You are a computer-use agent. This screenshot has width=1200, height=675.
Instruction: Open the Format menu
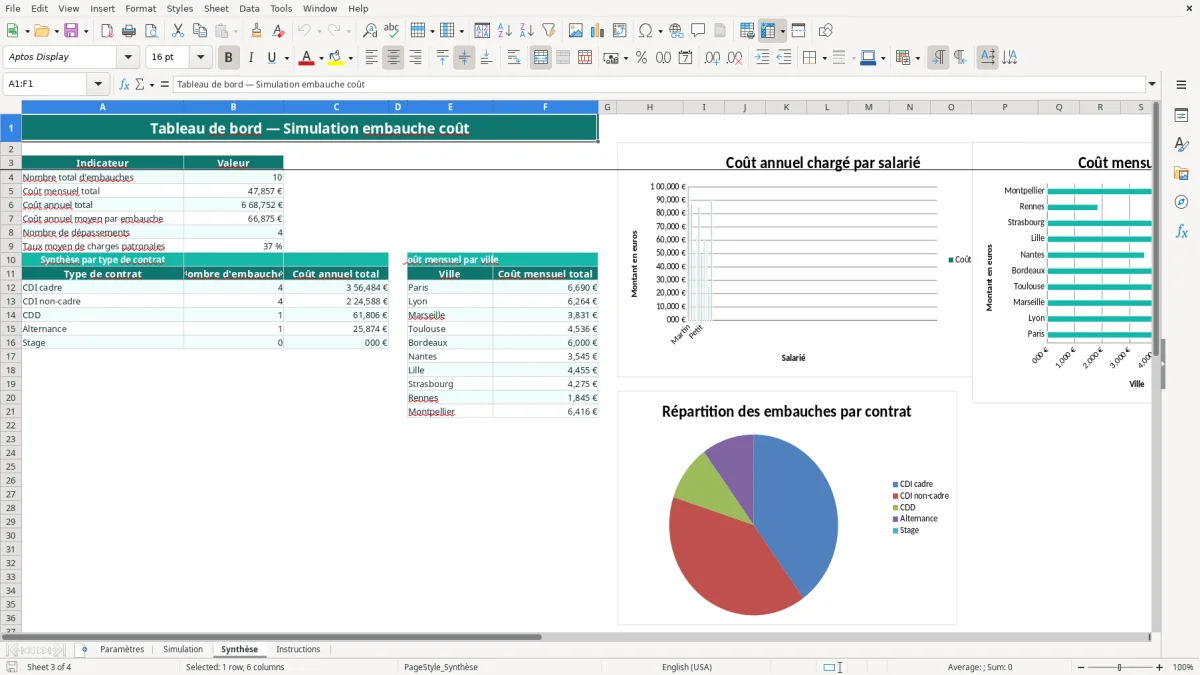[140, 8]
